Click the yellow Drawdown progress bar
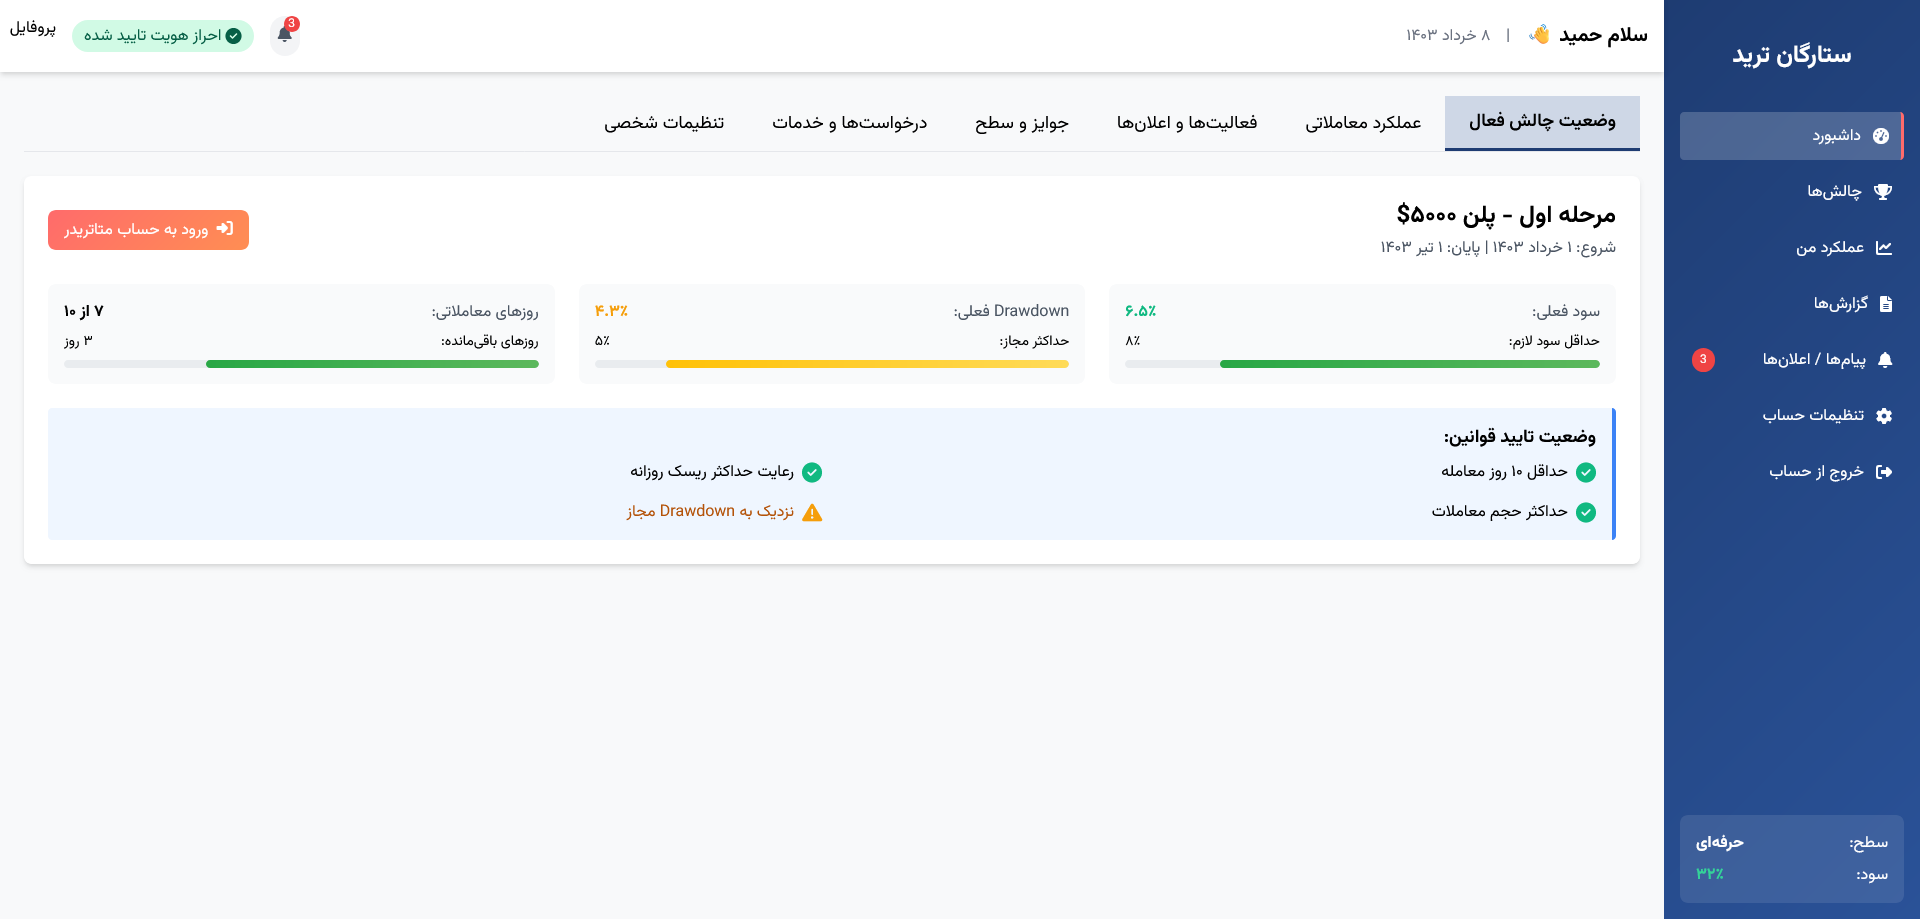This screenshot has height=919, width=1920. (866, 364)
